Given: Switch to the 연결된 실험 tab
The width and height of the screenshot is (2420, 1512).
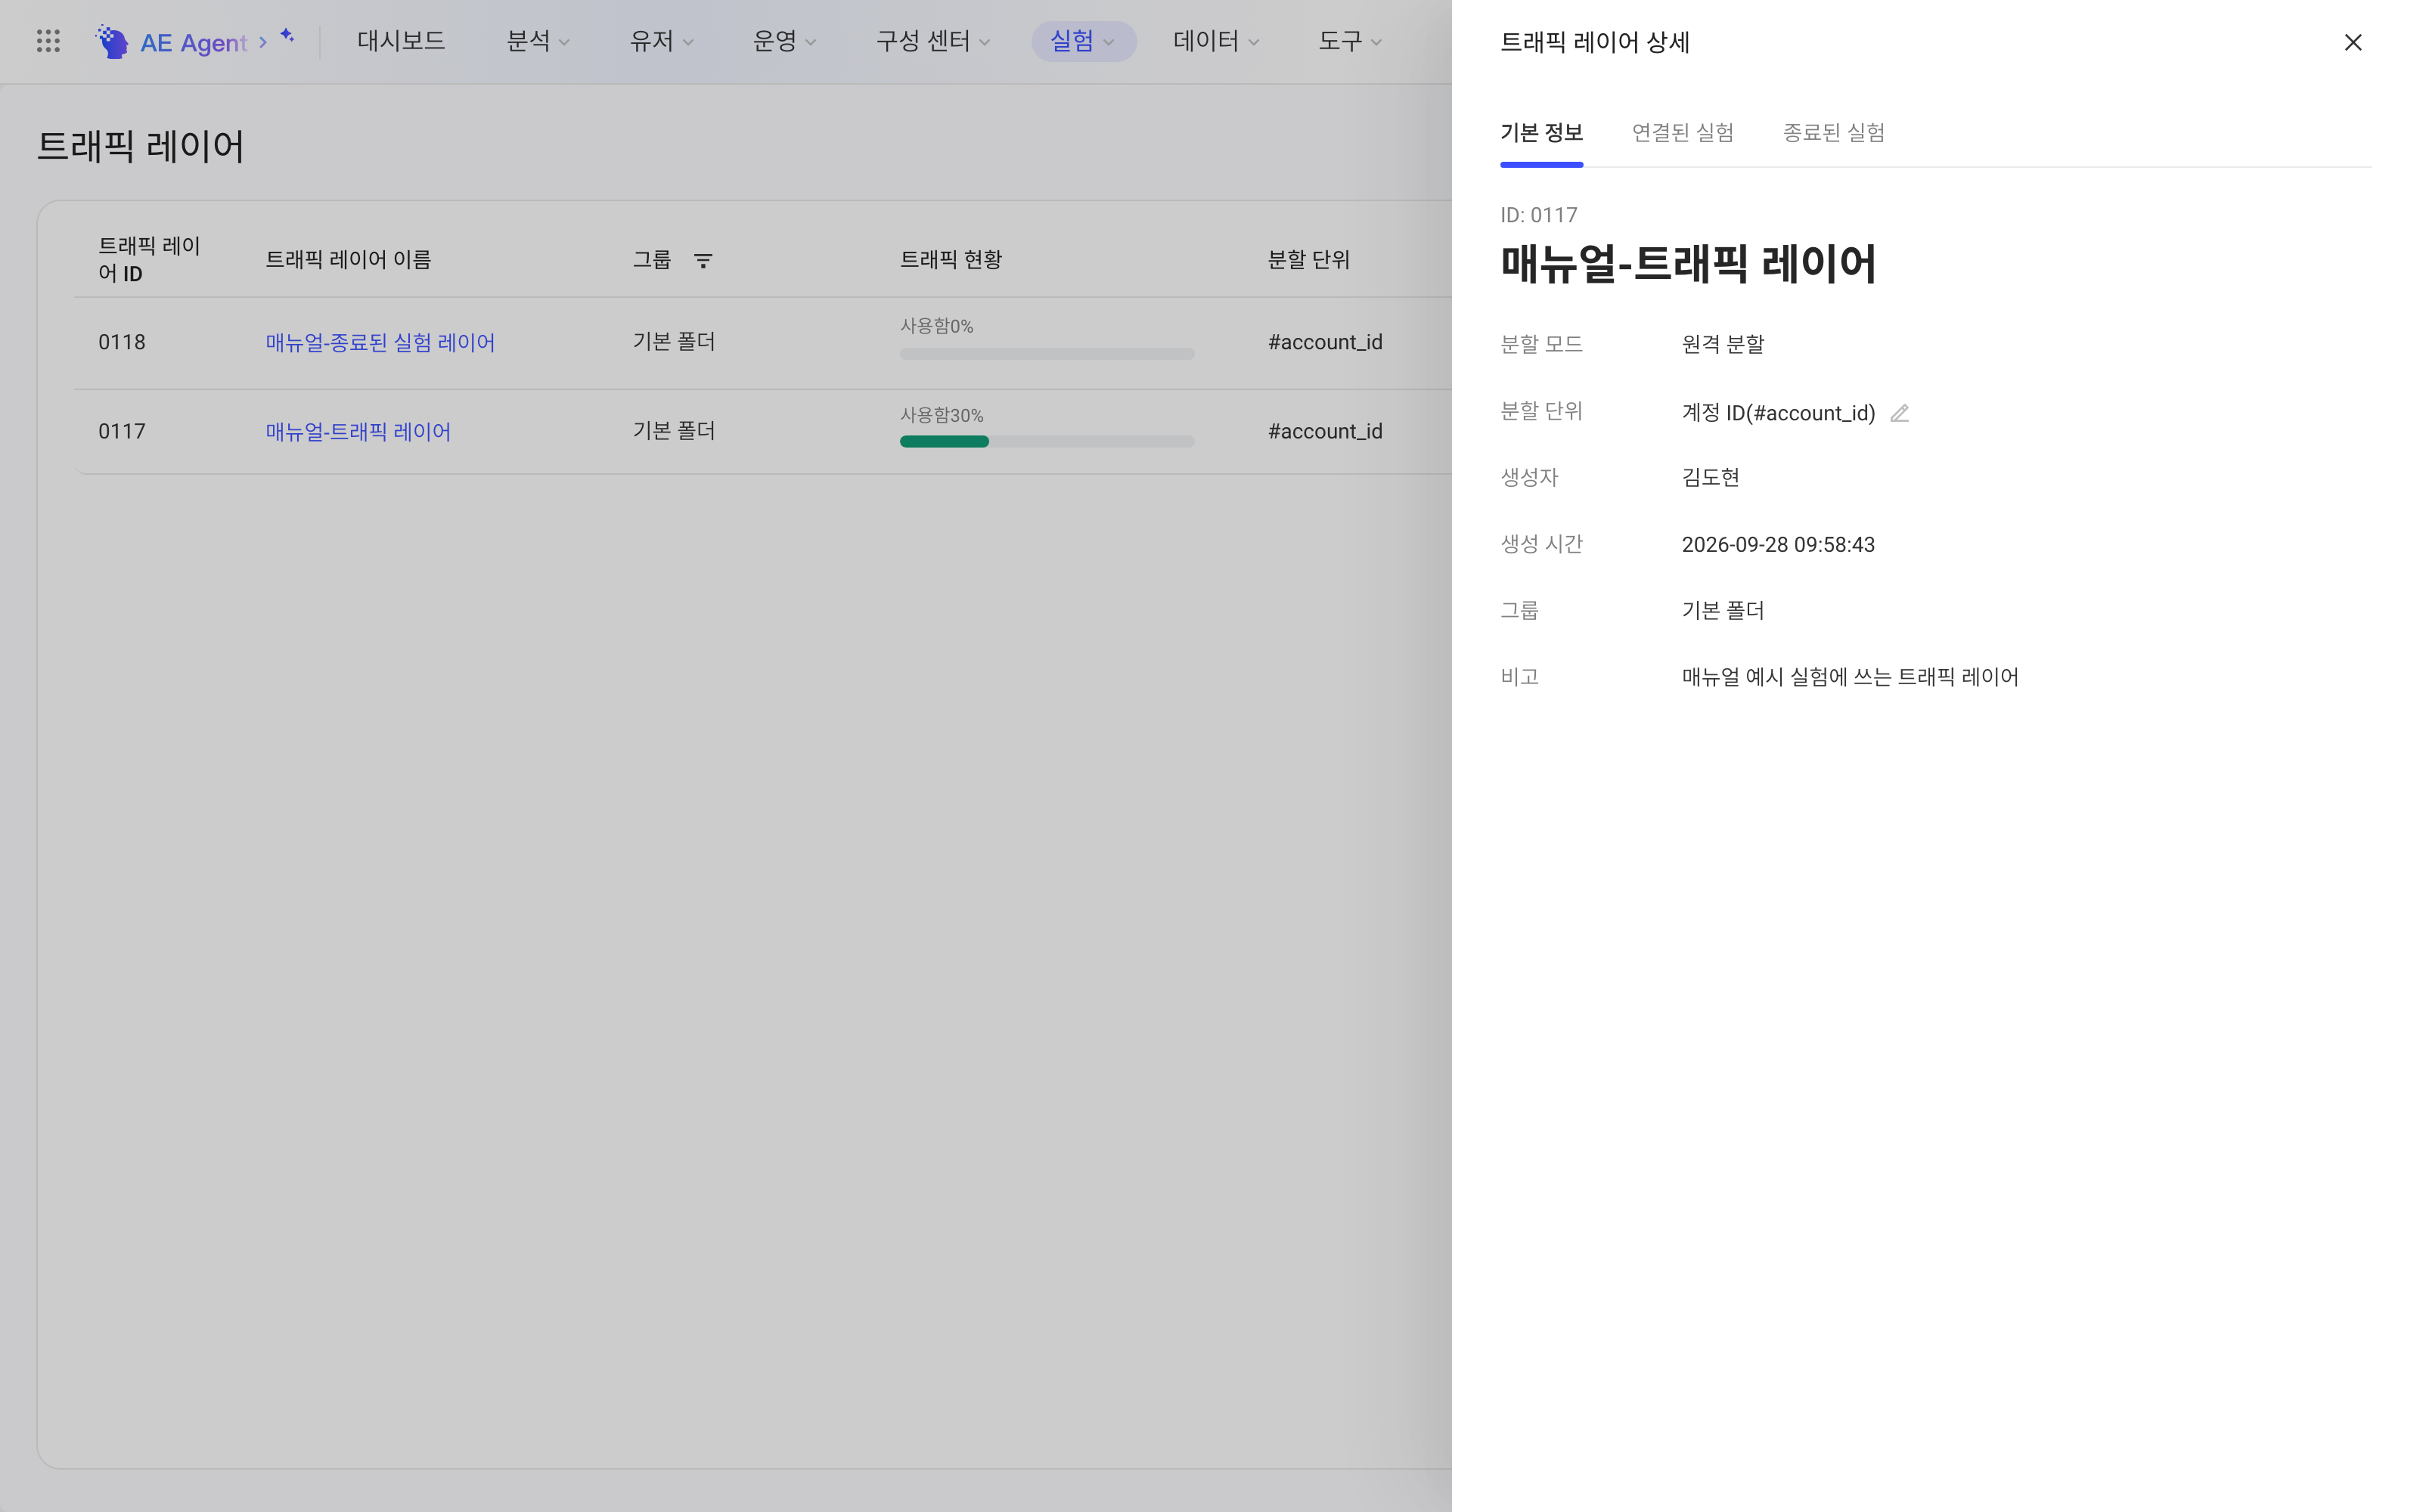Looking at the screenshot, I should tap(1682, 132).
